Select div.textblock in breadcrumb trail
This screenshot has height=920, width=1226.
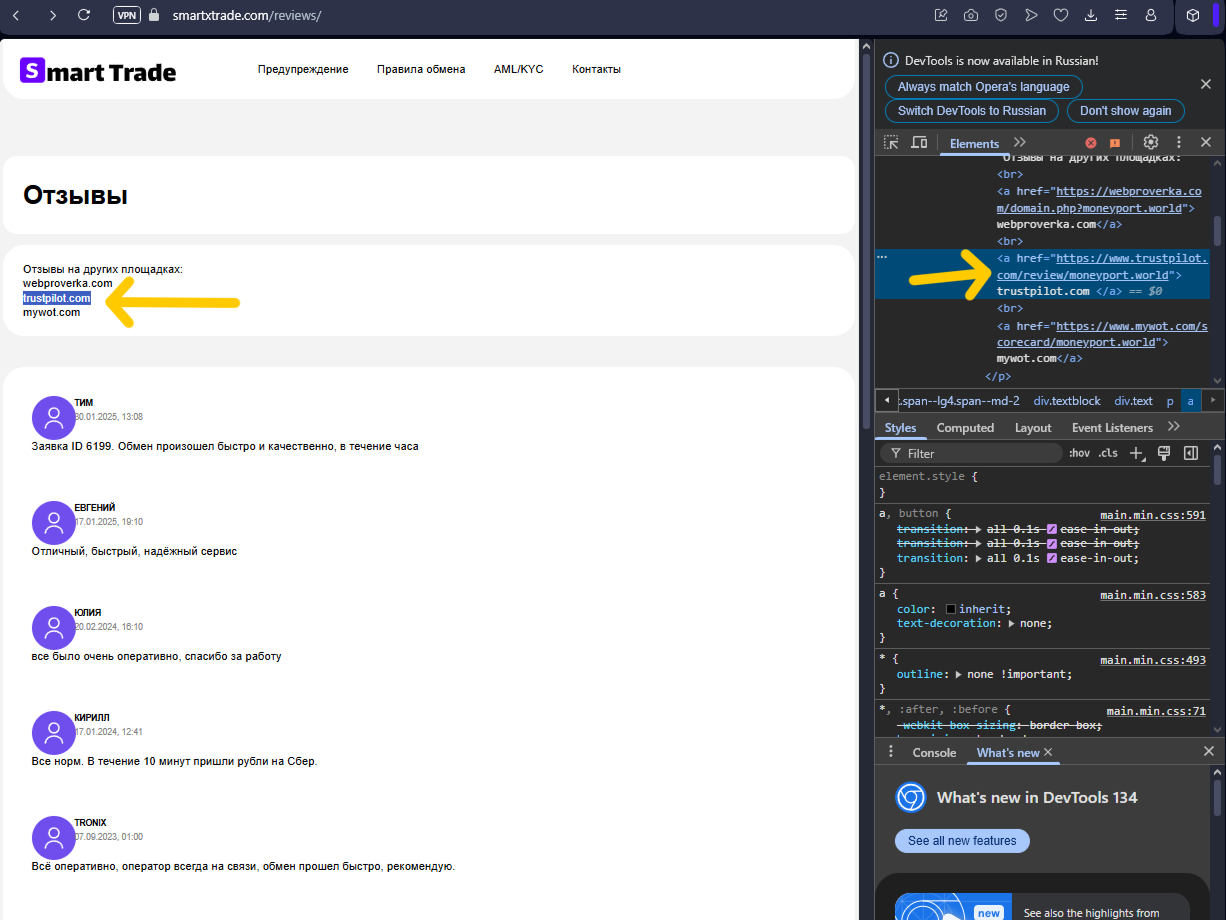1067,401
